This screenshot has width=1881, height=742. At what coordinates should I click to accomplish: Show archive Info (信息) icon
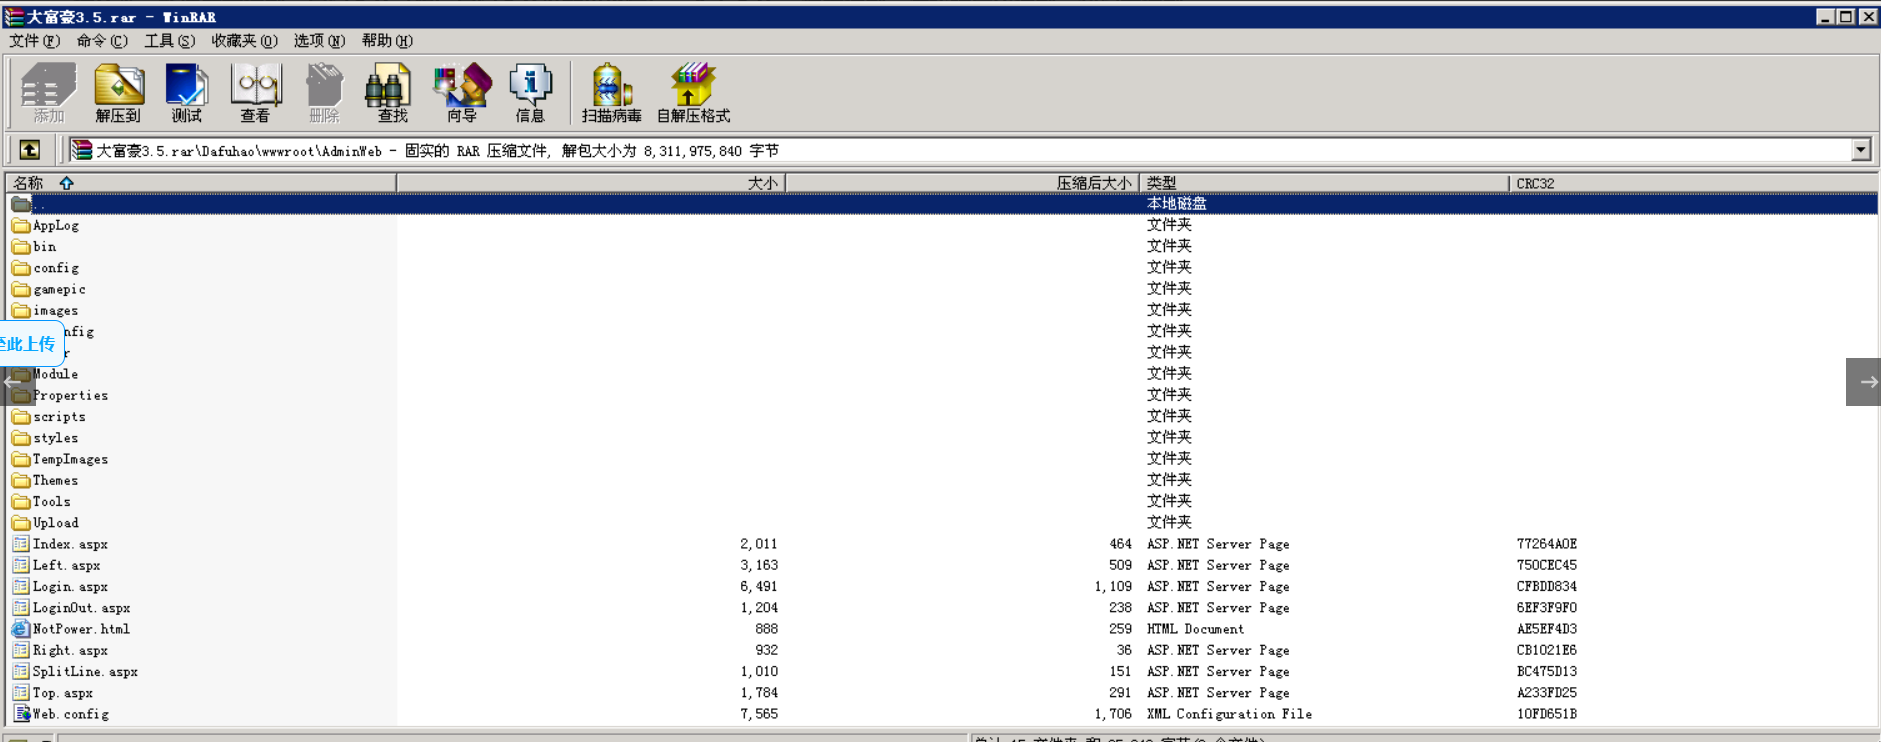(530, 92)
